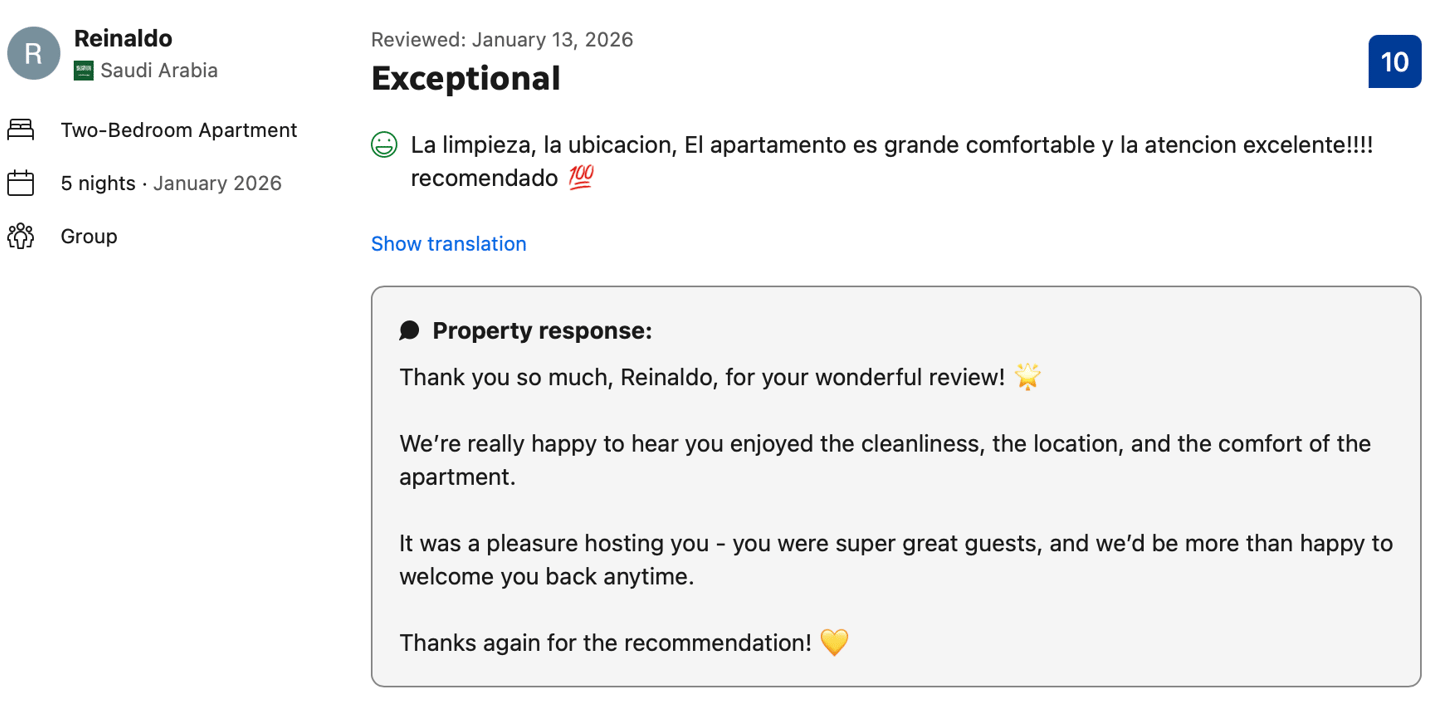The image size is (1440, 704).
Task: Click the green smiley face icon
Action: 384,145
